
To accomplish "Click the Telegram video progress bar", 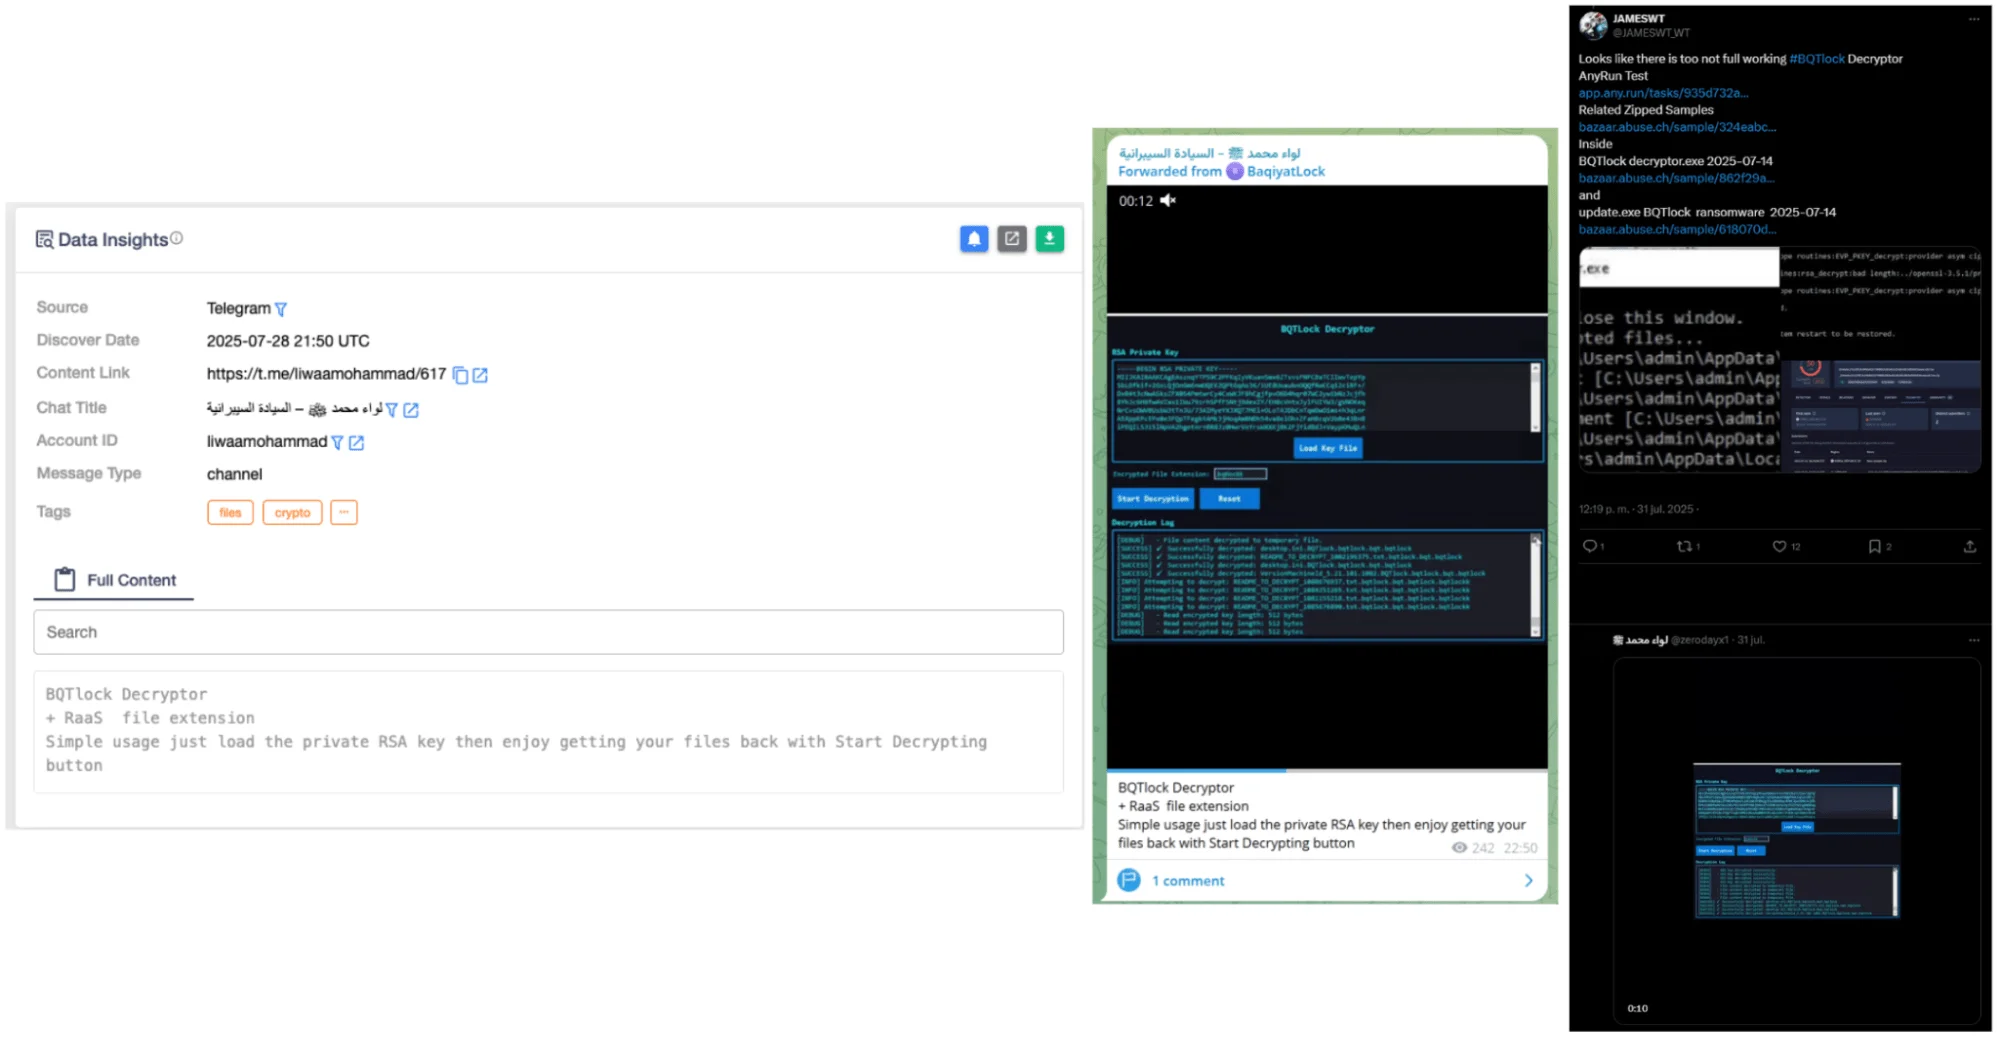I will [1327, 770].
